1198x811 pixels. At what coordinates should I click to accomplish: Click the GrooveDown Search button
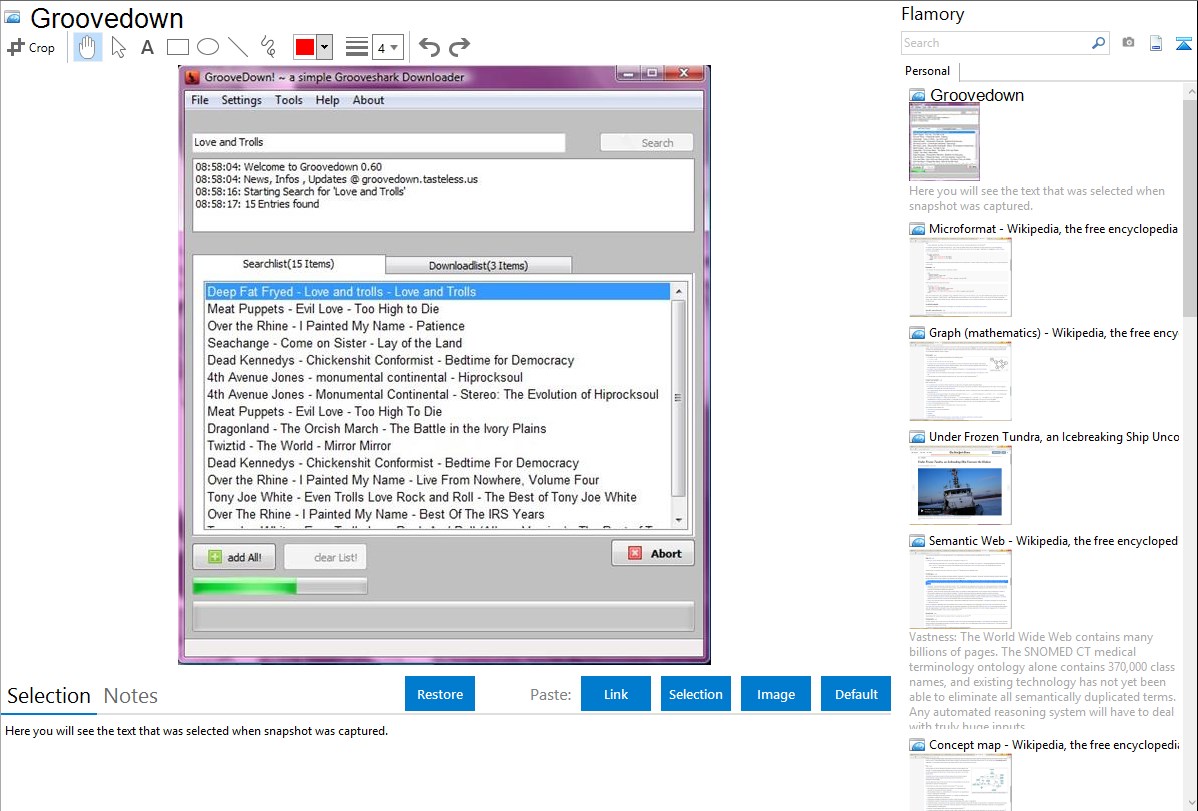coord(647,143)
